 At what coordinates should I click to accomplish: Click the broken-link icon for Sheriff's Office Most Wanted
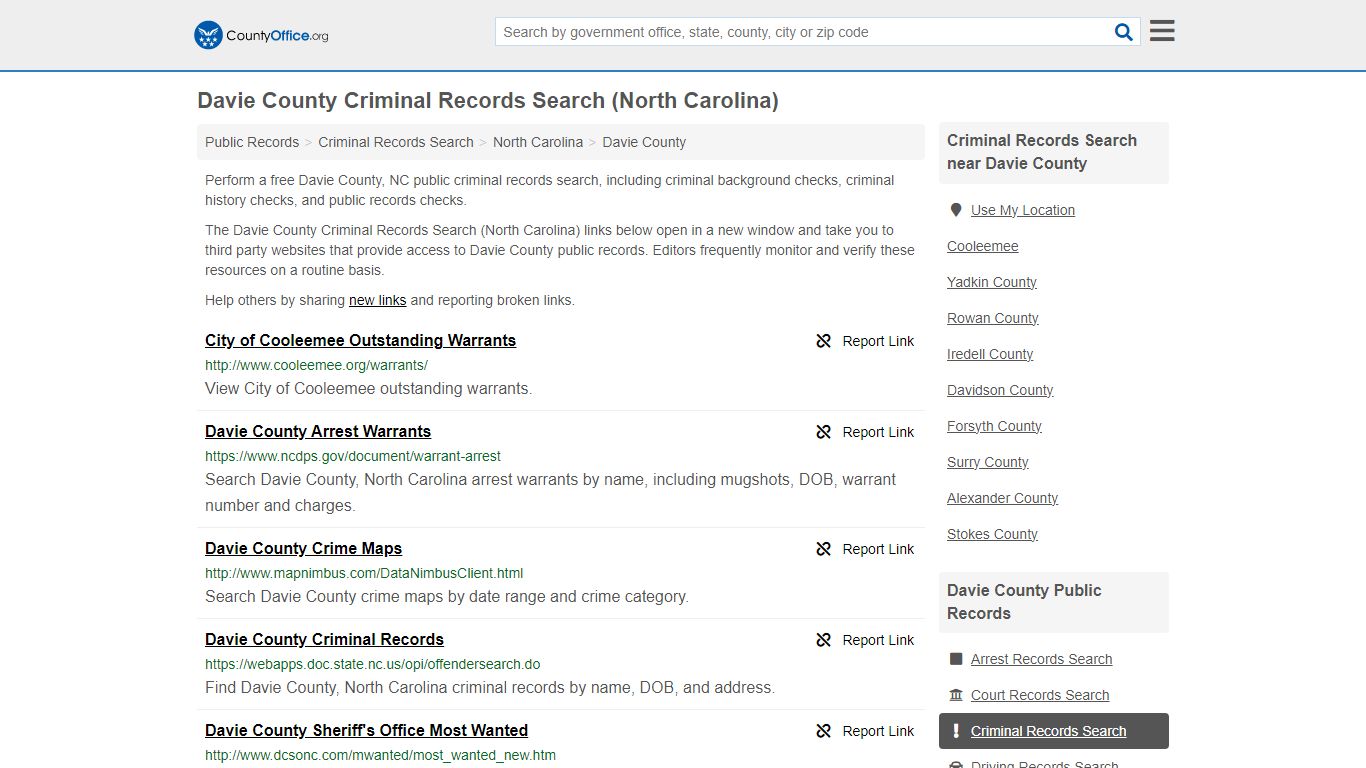(x=824, y=731)
